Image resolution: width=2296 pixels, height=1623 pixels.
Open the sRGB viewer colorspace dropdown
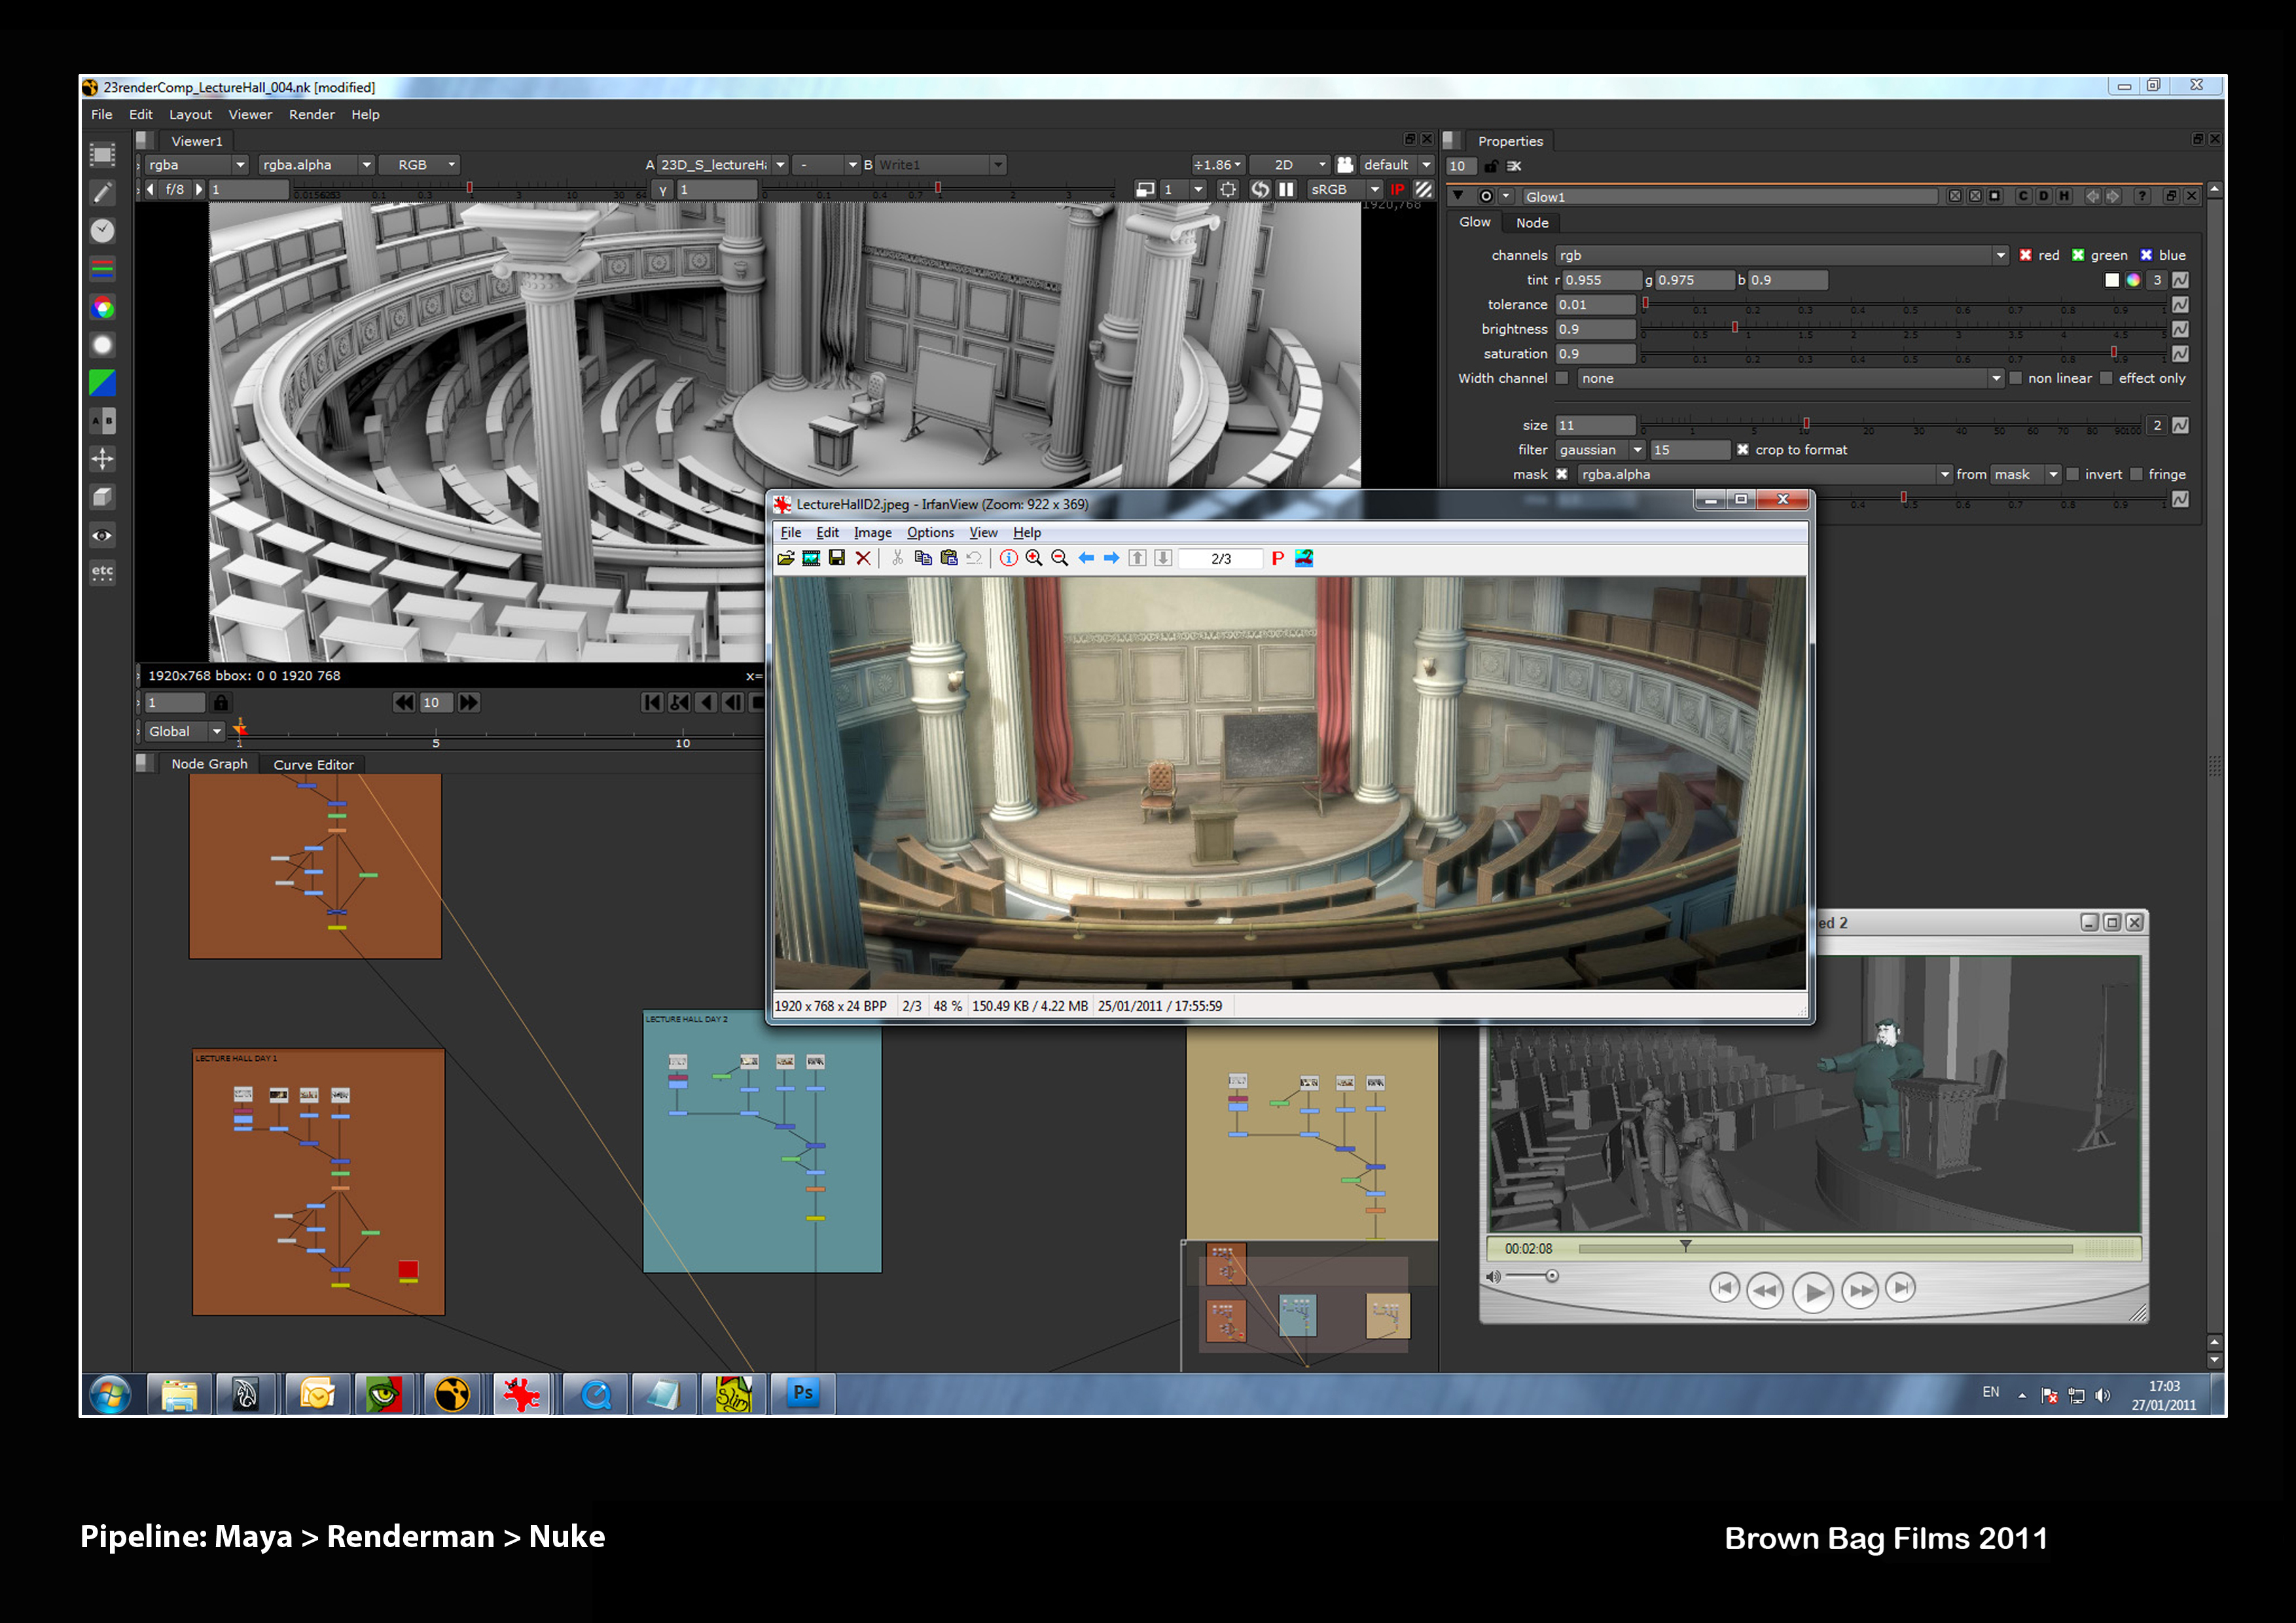tap(1345, 189)
